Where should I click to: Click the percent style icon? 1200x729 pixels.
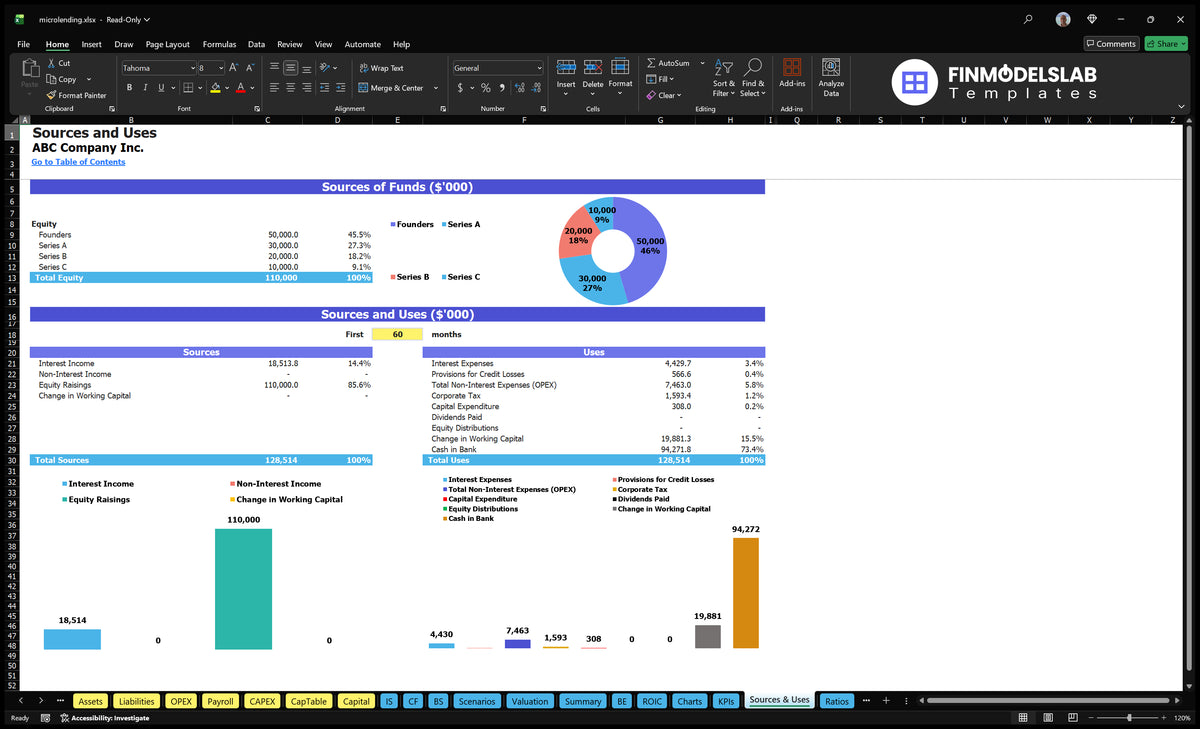[x=486, y=87]
